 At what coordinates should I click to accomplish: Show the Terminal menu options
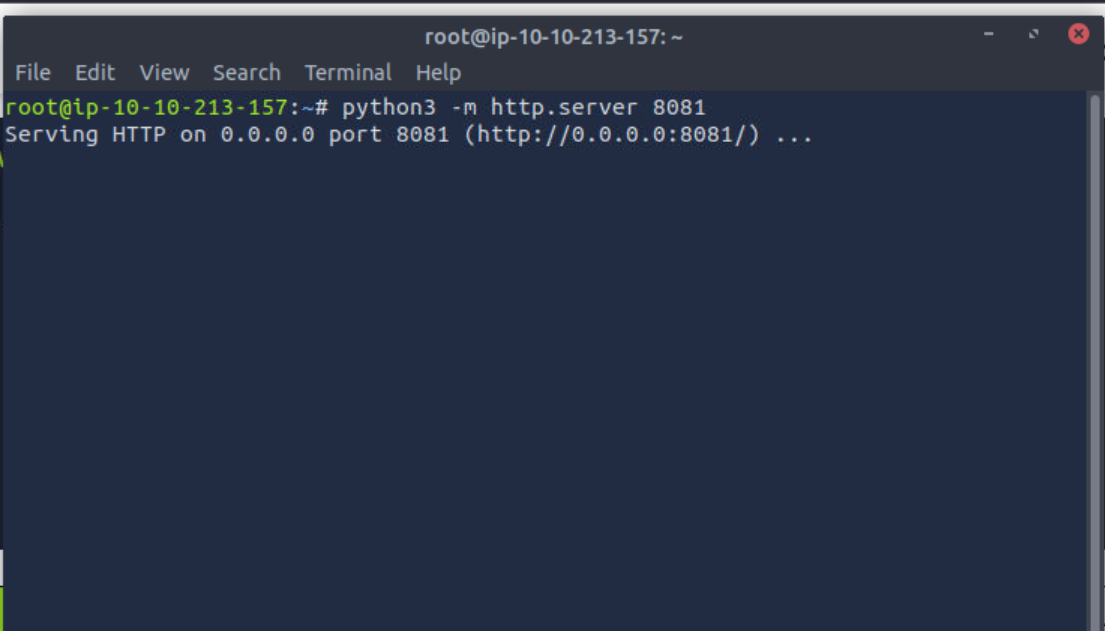tap(348, 73)
